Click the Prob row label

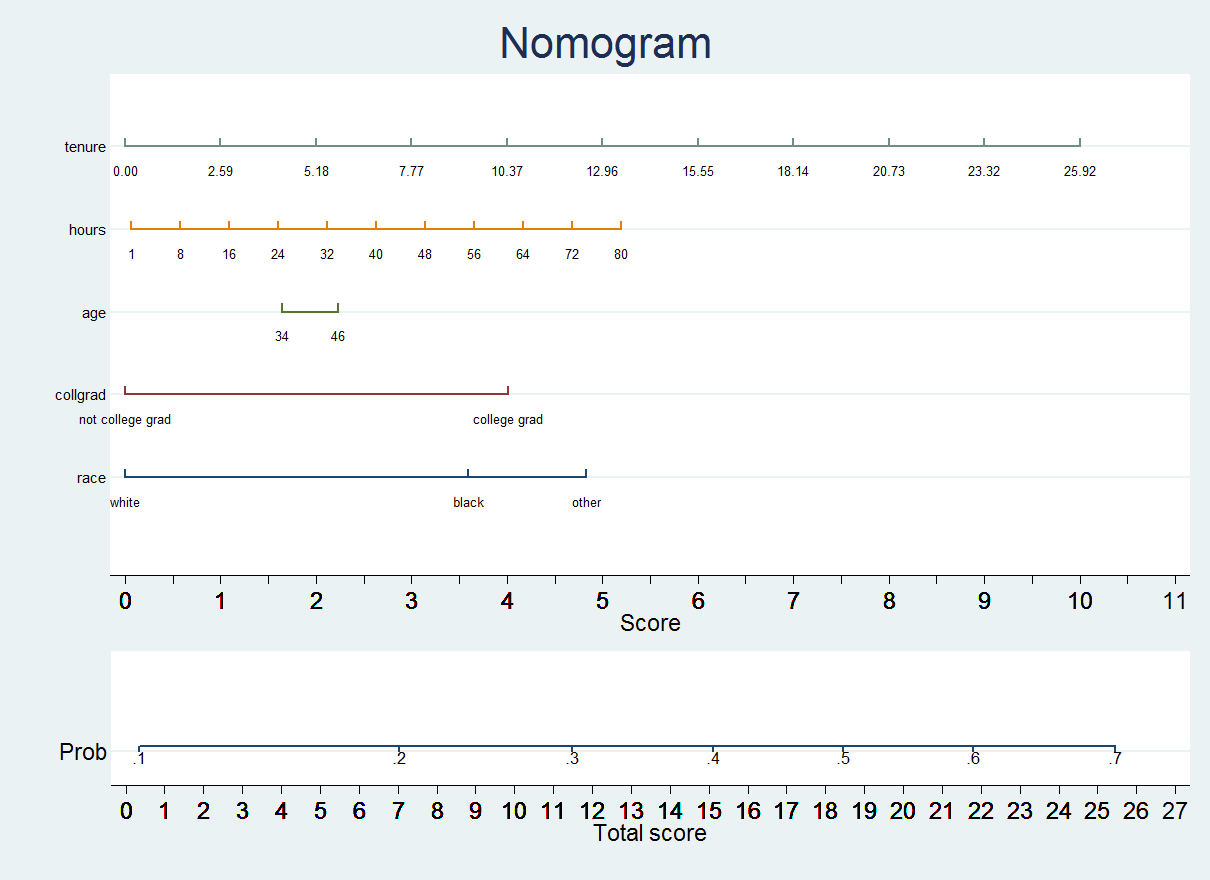point(83,752)
